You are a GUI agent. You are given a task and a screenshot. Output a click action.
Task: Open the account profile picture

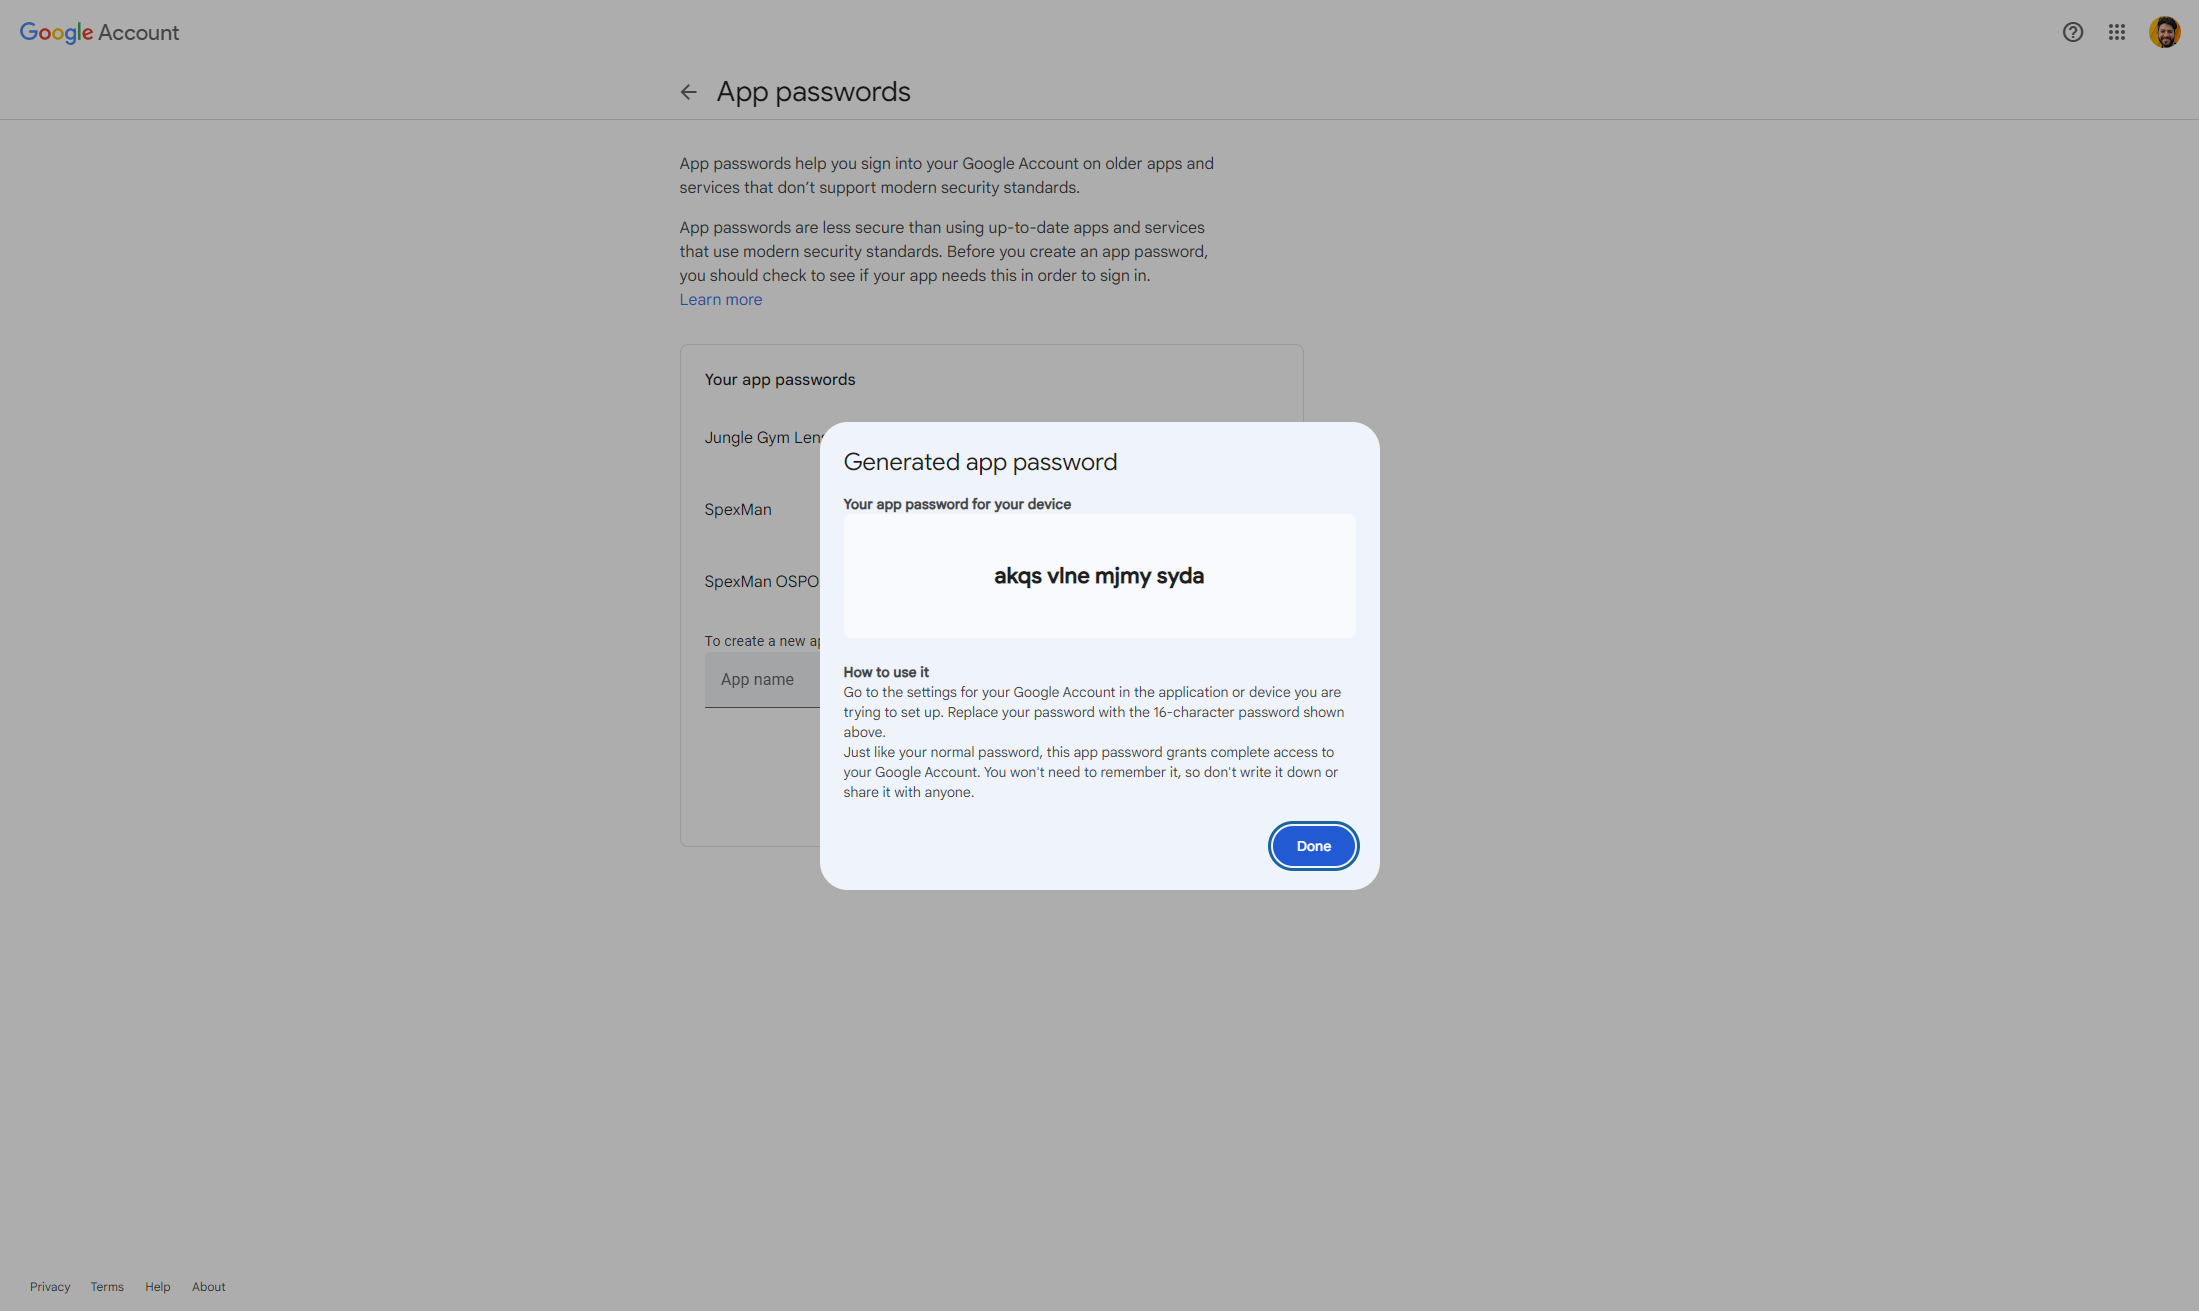click(x=2165, y=32)
